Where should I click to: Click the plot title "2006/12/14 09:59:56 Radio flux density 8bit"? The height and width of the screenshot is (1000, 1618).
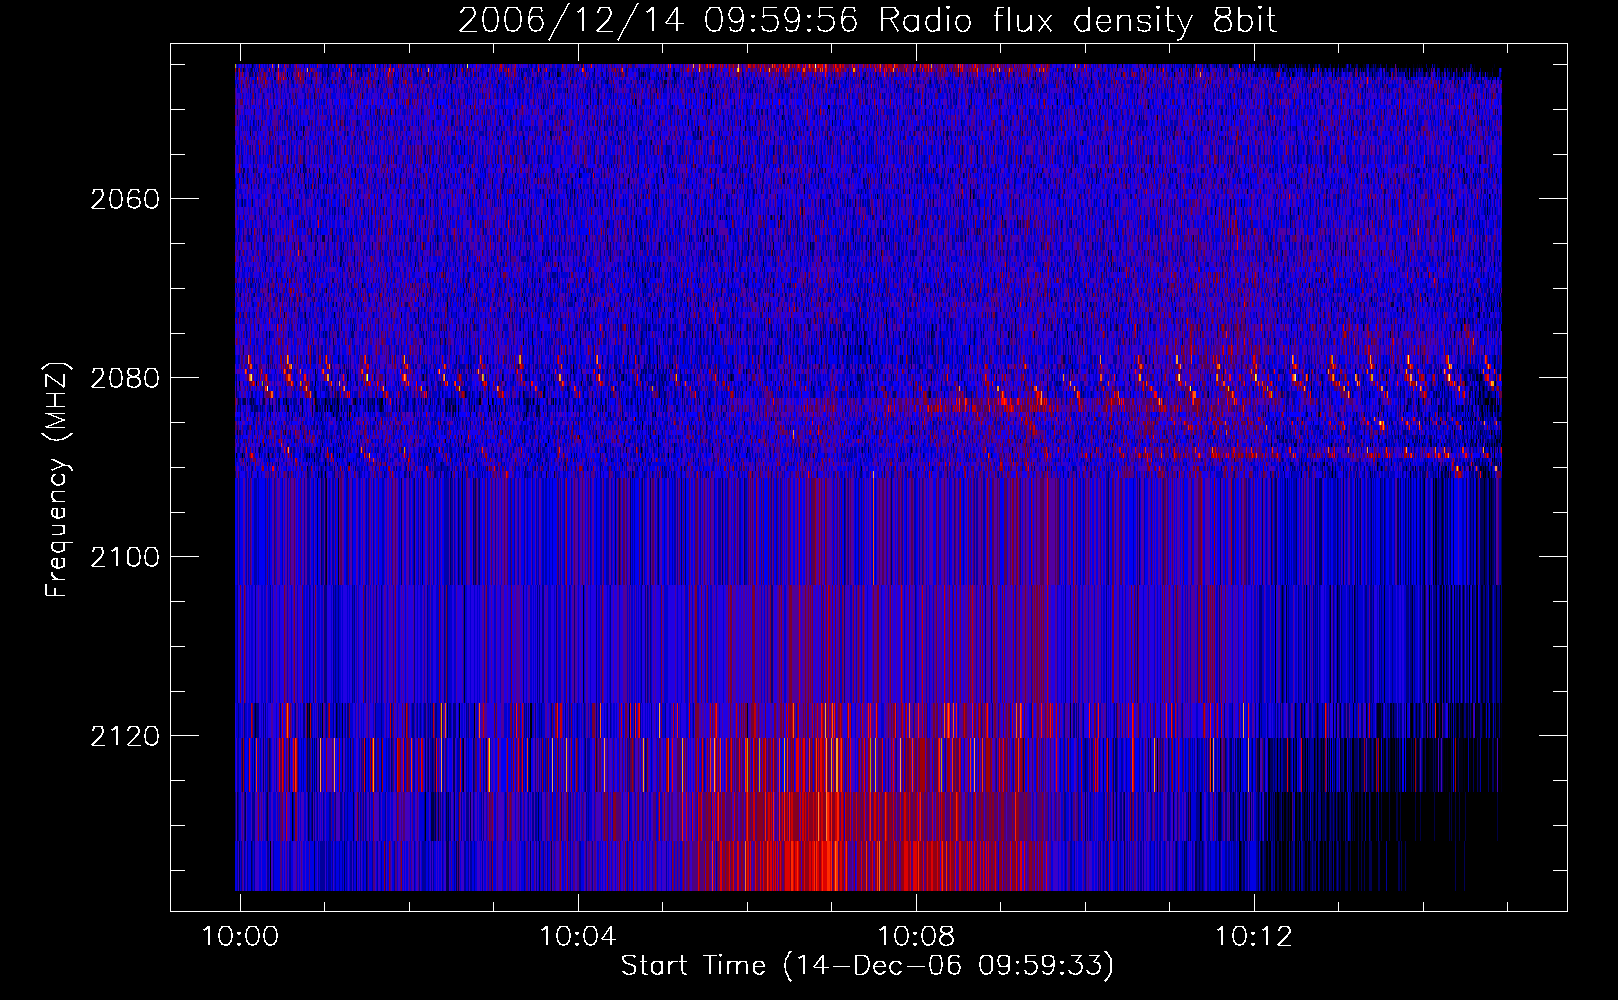[867, 21]
